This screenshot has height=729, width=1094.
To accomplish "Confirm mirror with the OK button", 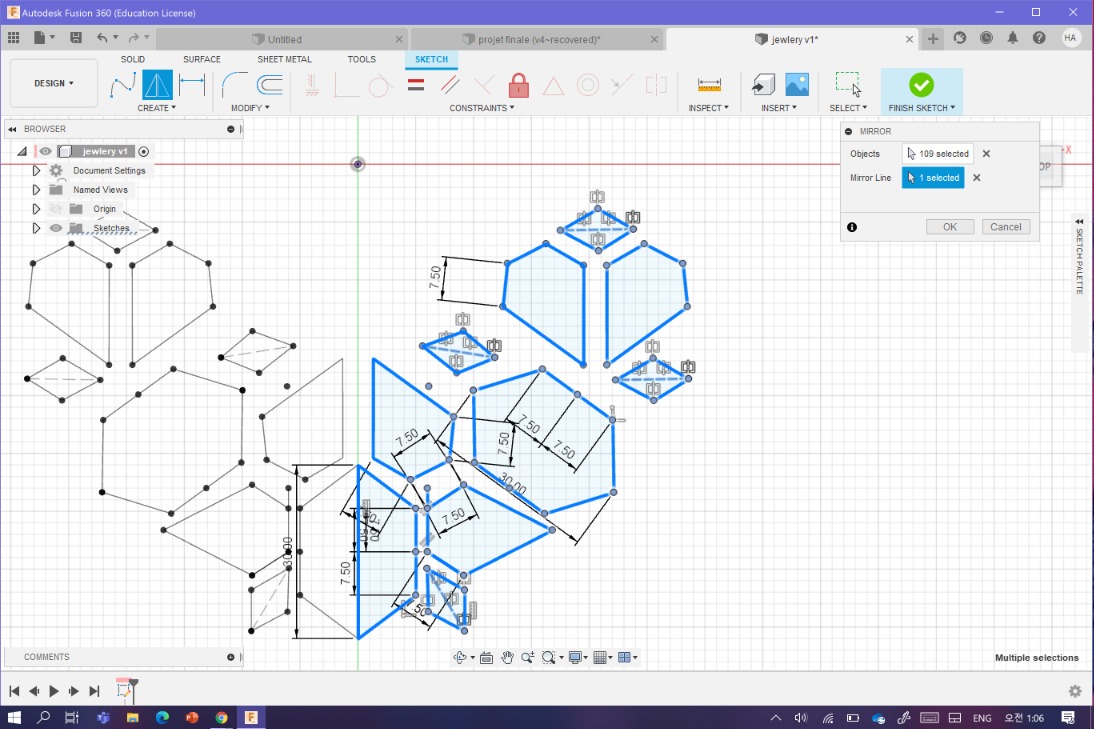I will tap(949, 227).
